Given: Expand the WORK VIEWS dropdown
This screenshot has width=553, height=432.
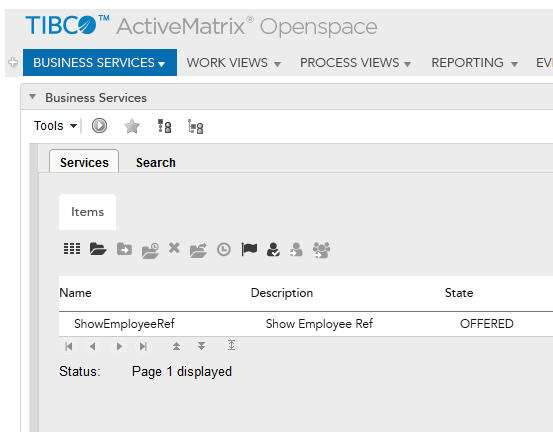Looking at the screenshot, I should [x=233, y=63].
